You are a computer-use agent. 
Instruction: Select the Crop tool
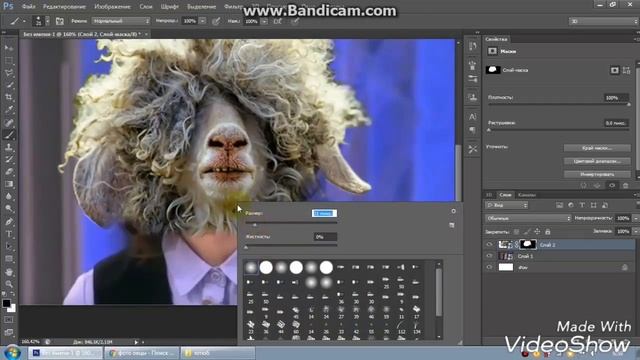[x=9, y=97]
